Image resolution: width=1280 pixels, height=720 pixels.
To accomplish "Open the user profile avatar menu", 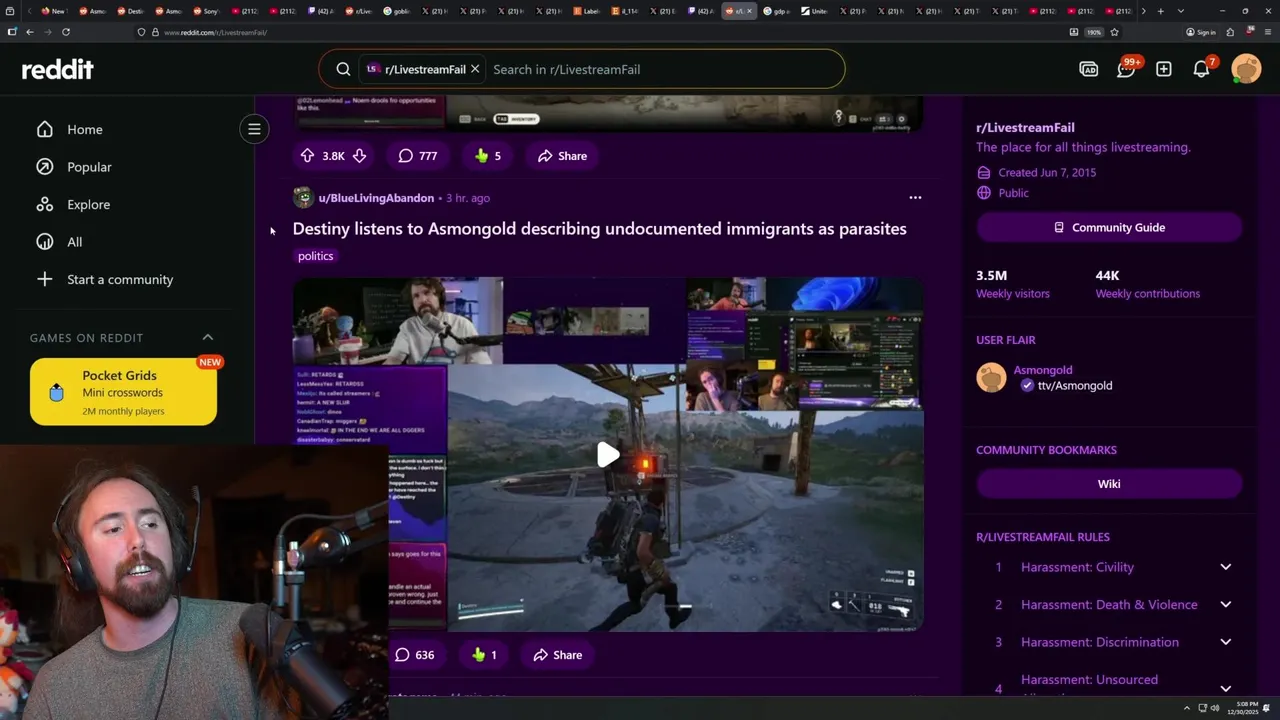I will point(1246,69).
